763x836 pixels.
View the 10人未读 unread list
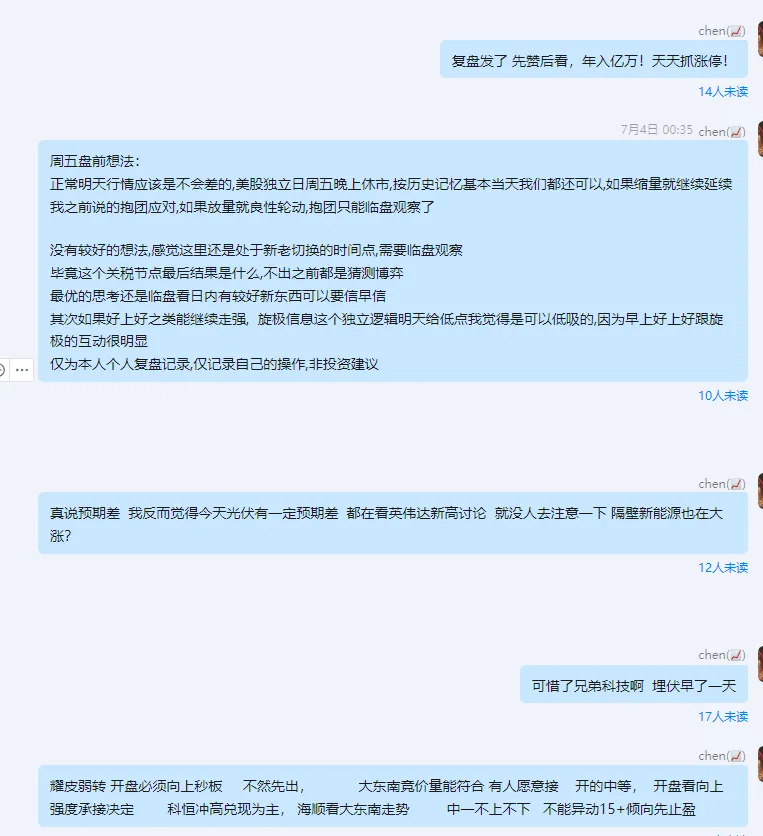click(723, 396)
